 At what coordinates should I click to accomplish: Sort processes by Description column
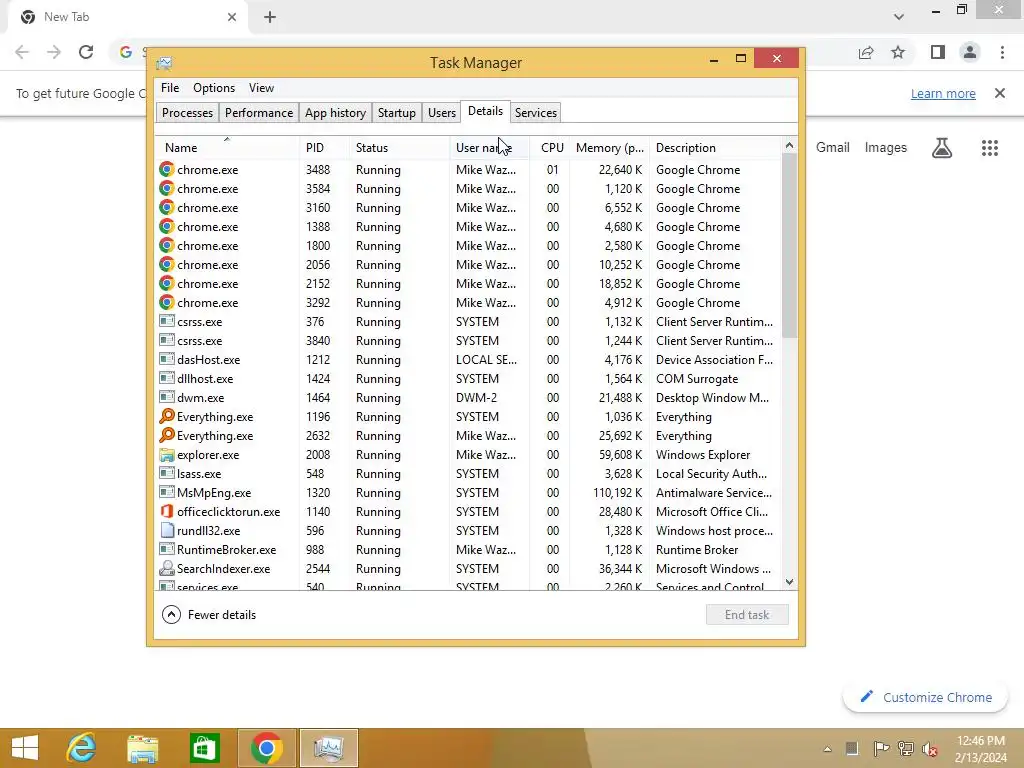click(x=715, y=148)
